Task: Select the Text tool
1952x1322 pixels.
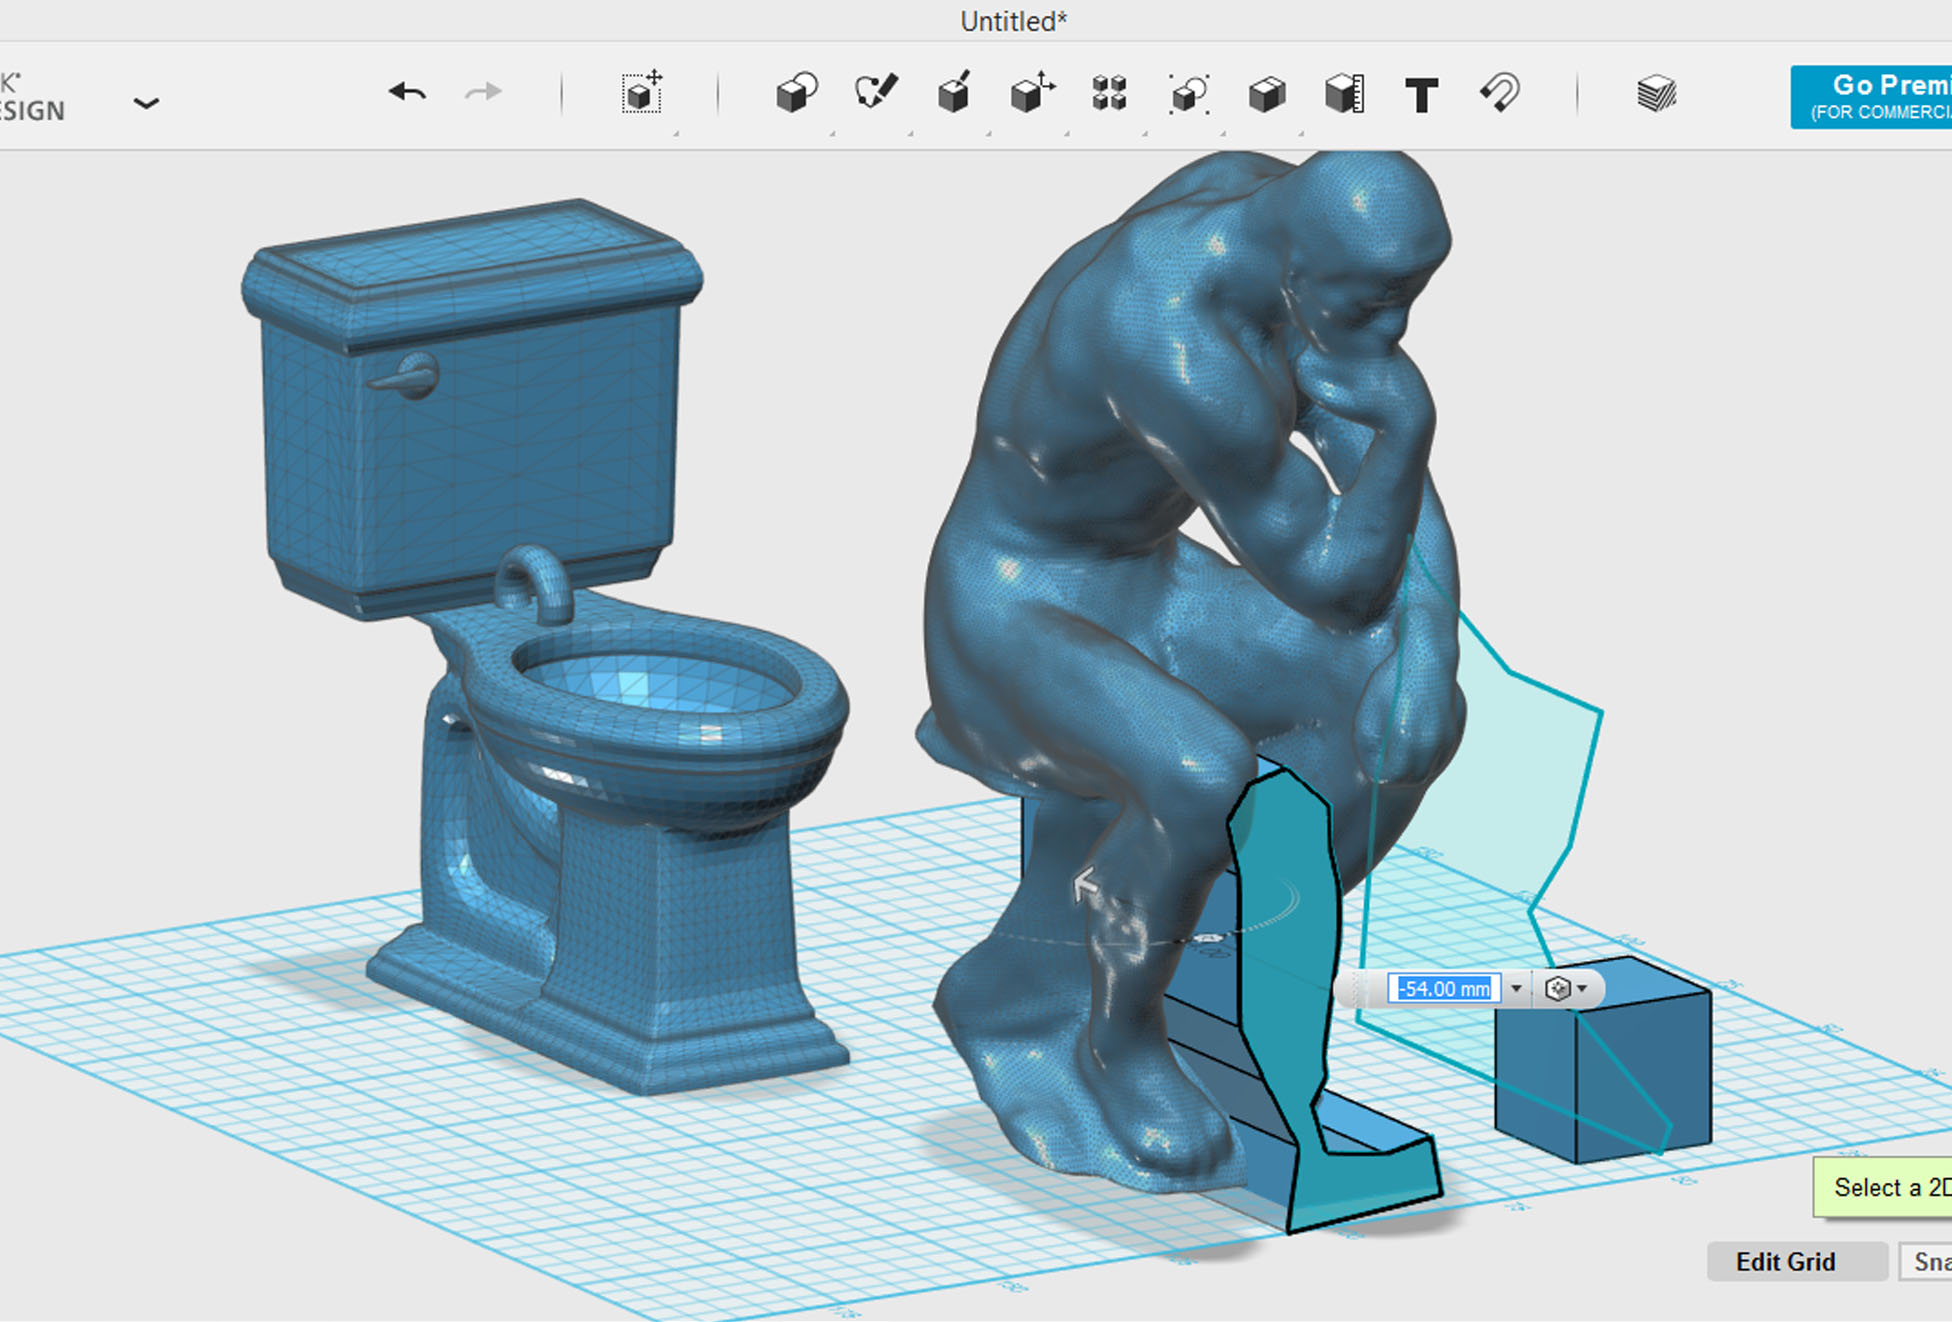Action: point(1421,95)
